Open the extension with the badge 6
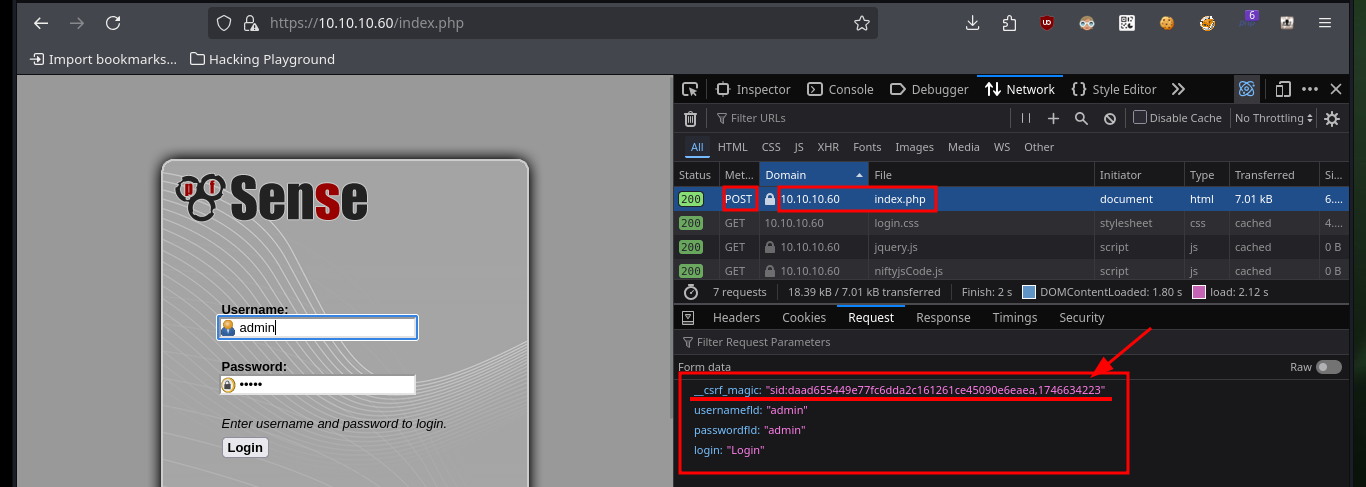The width and height of the screenshot is (1366, 487). [1246, 21]
